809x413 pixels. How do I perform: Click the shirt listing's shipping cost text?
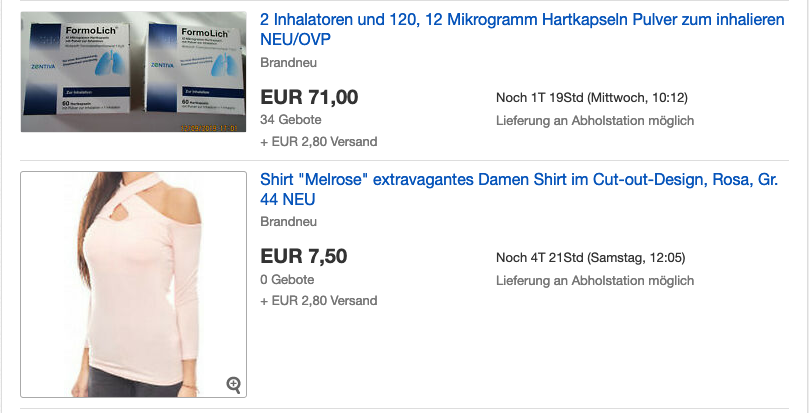pyautogui.click(x=319, y=300)
